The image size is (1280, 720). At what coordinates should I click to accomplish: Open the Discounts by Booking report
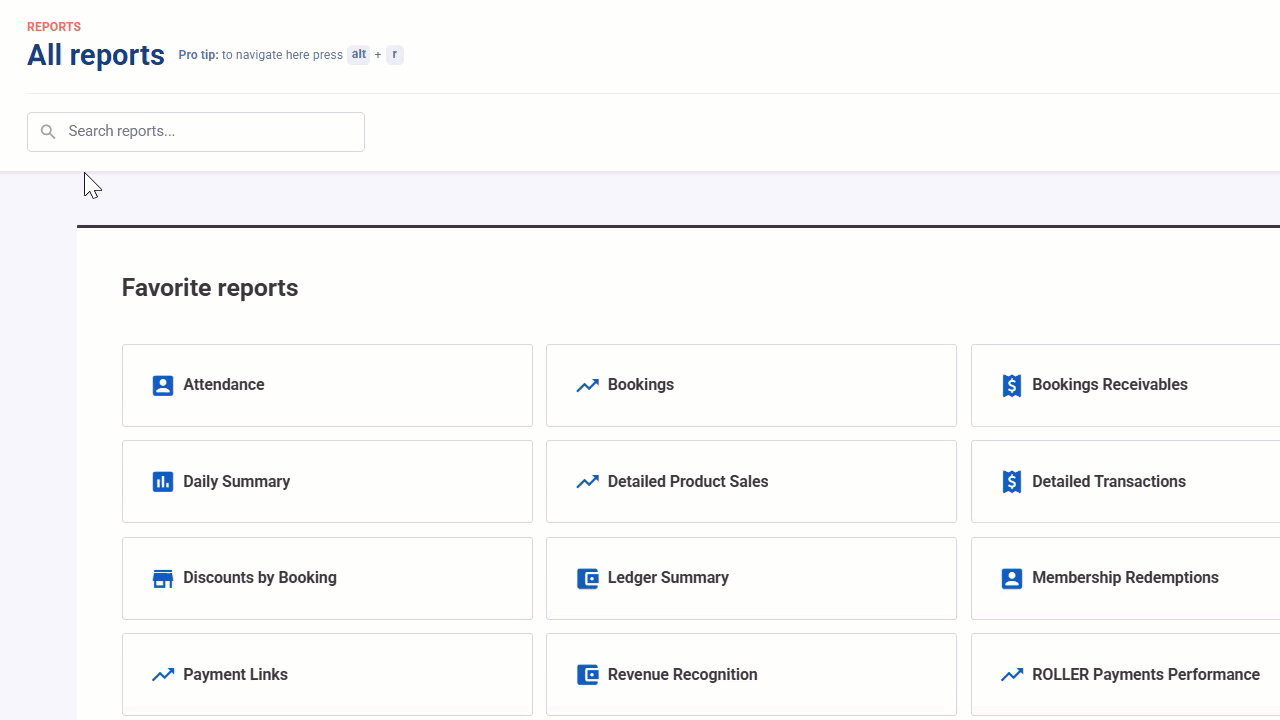[x=327, y=578]
